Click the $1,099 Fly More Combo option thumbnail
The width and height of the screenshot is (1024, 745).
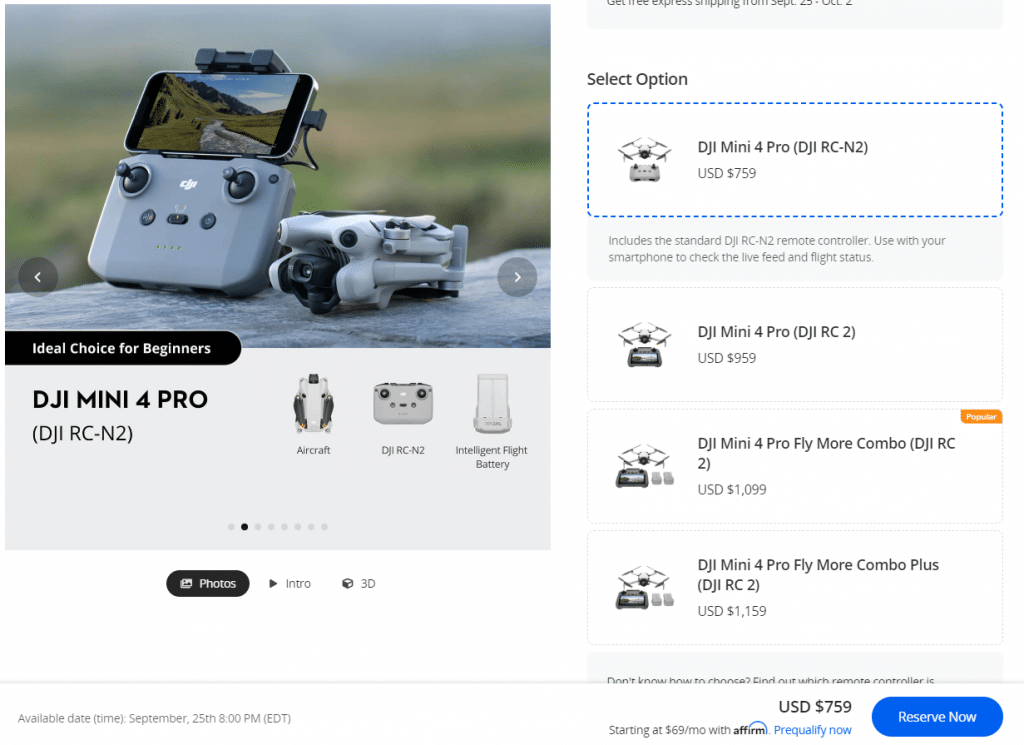point(645,466)
